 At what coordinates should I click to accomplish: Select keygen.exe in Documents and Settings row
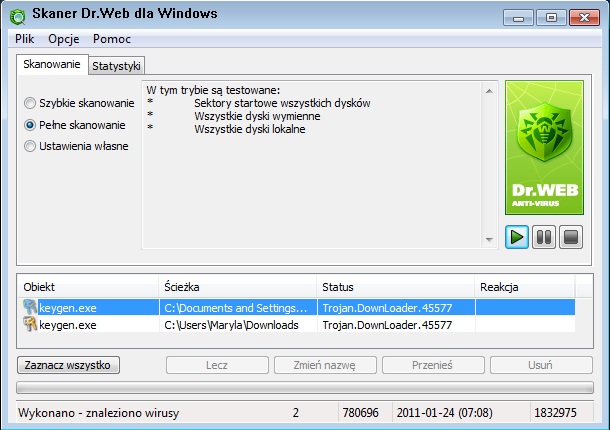tap(296, 307)
